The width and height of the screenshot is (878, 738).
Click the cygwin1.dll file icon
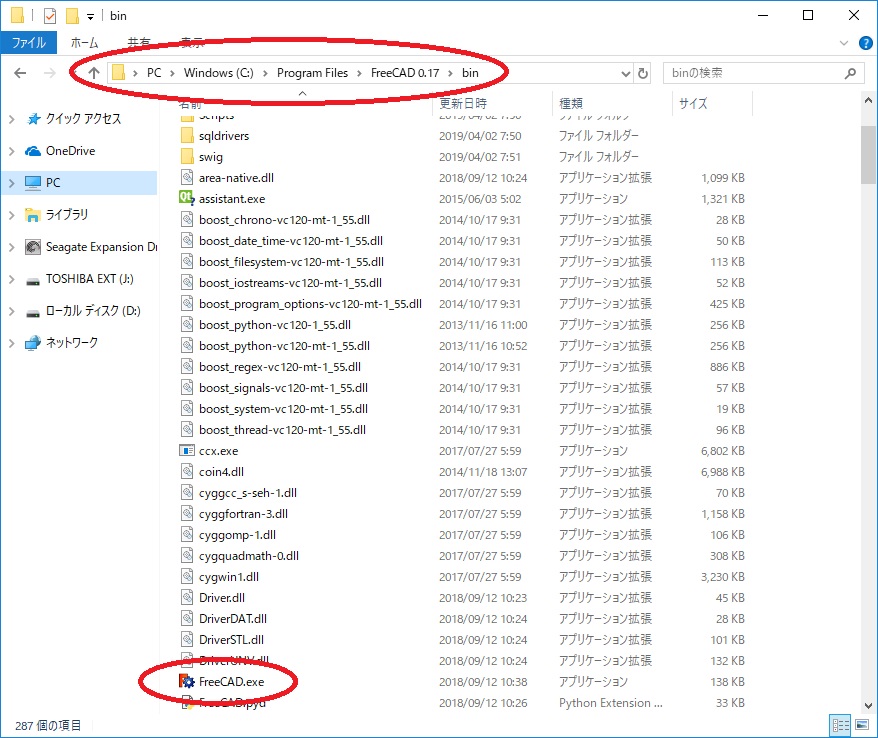(187, 576)
